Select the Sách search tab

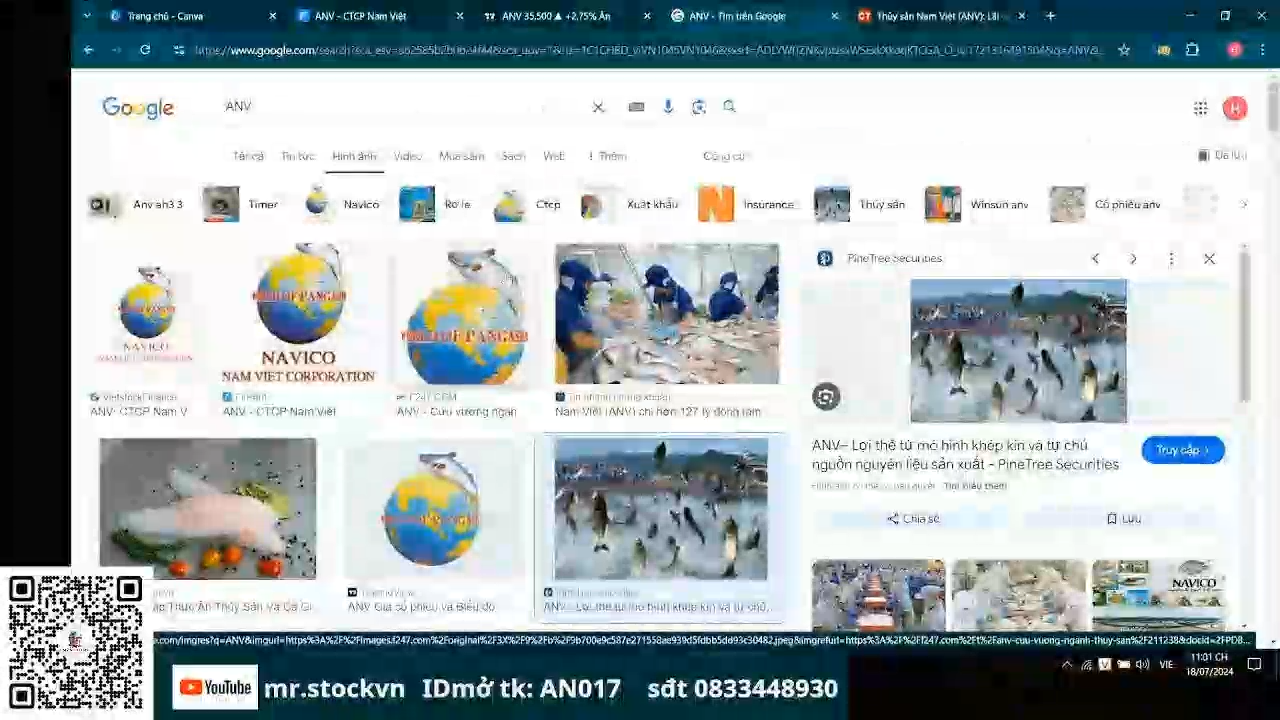coord(514,156)
